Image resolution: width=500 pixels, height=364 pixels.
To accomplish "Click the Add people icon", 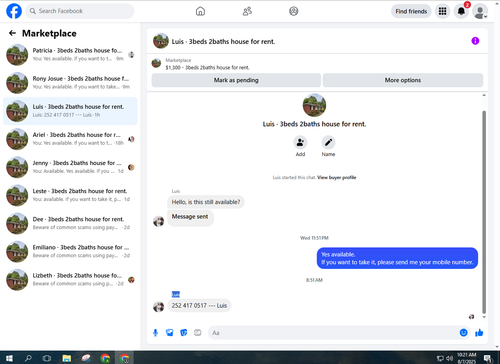I will (x=300, y=142).
